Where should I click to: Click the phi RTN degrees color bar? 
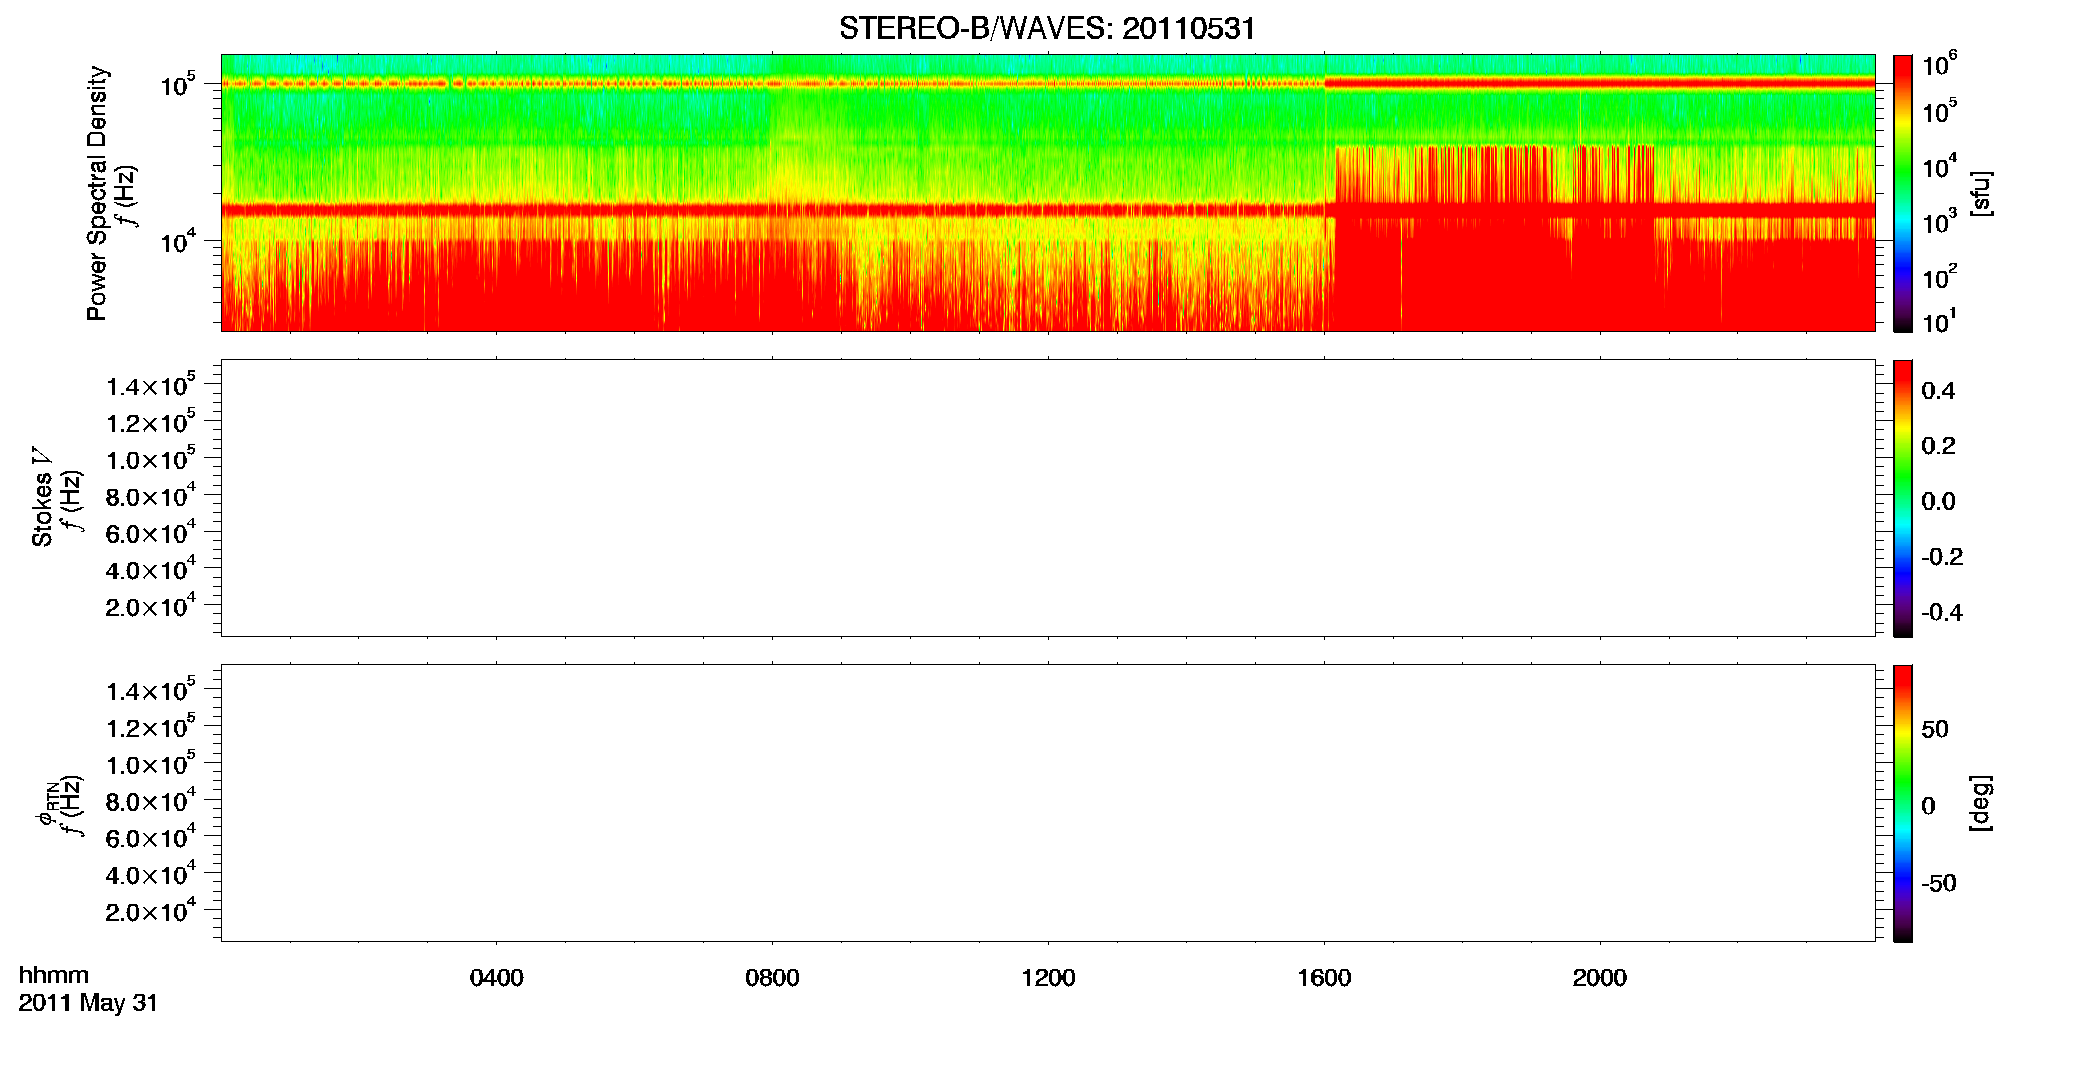[1903, 803]
